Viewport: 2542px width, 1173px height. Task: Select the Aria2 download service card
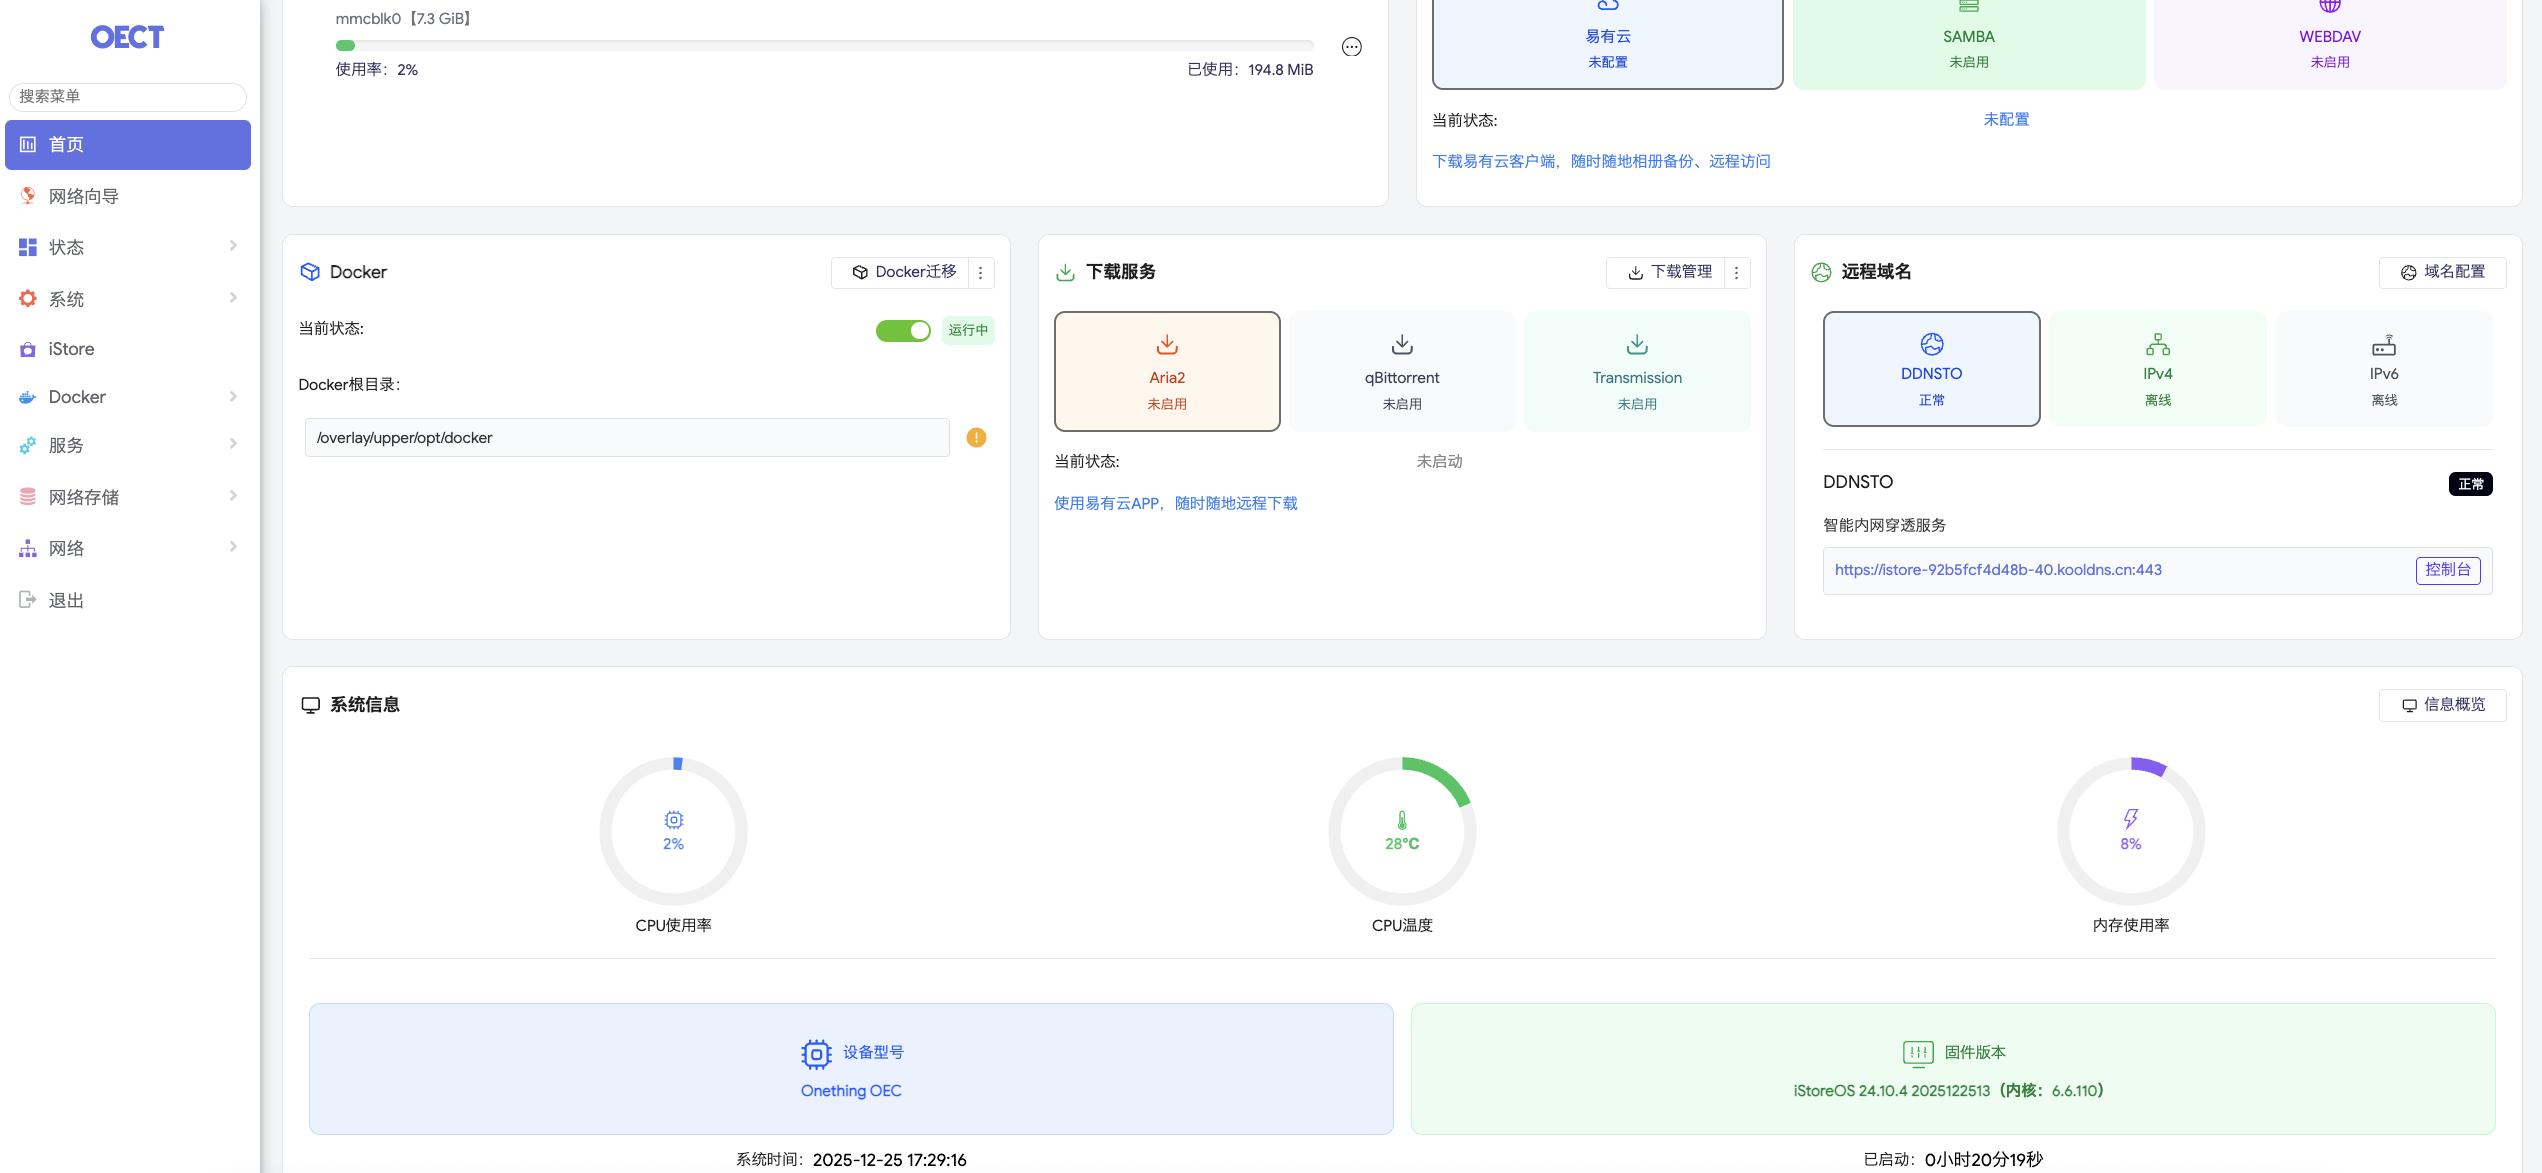click(1166, 371)
